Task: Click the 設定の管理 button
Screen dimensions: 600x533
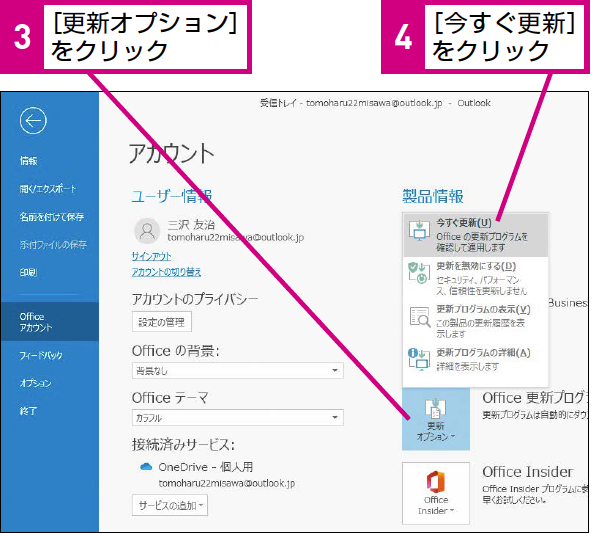Action: click(x=162, y=322)
